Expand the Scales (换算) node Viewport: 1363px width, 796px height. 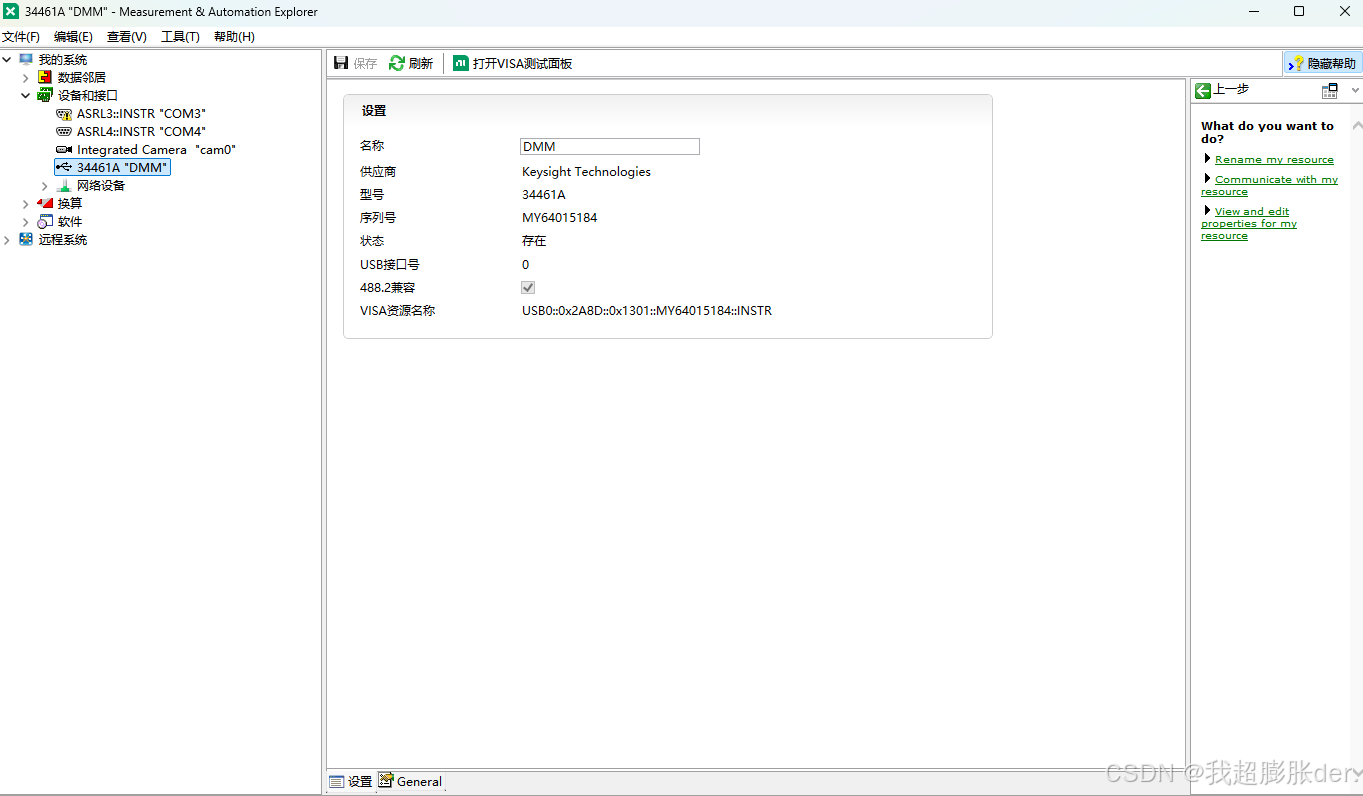[26, 204]
